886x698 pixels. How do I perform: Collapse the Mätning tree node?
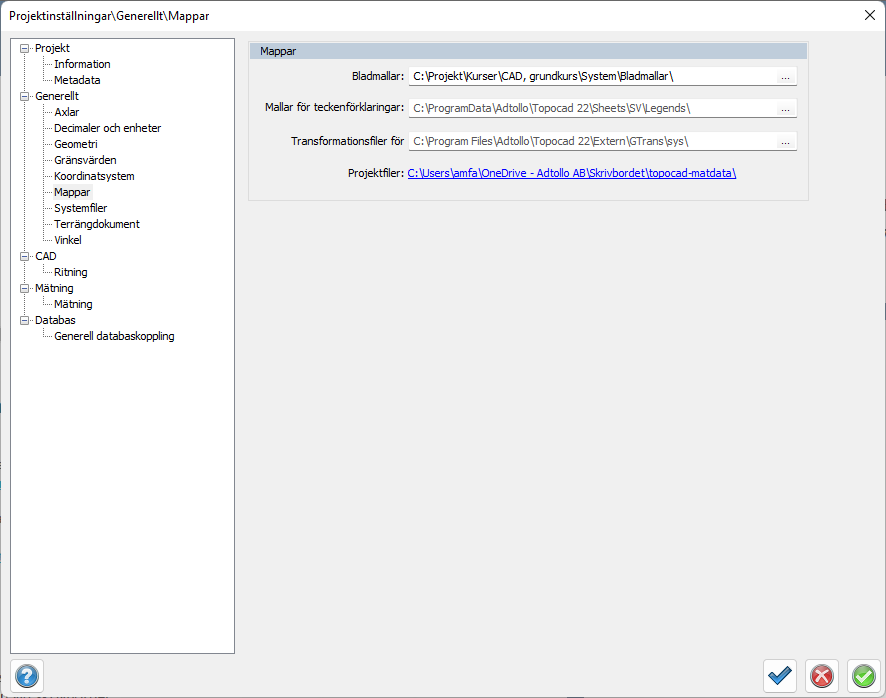[x=25, y=288]
